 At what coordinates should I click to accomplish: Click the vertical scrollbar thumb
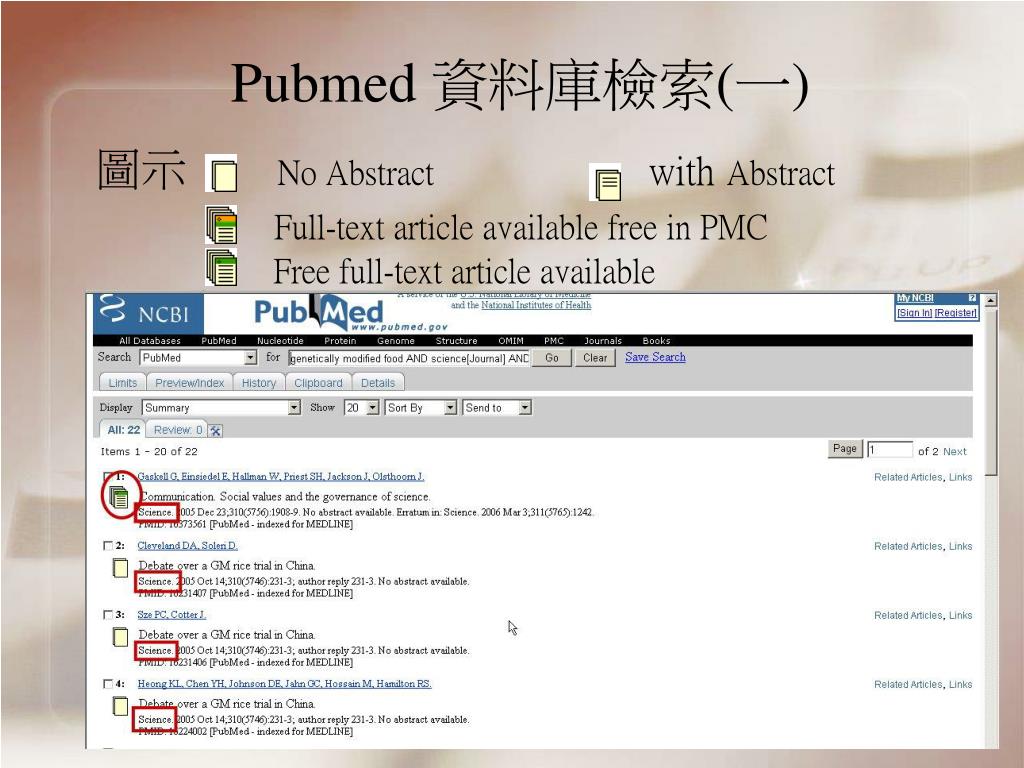point(991,392)
